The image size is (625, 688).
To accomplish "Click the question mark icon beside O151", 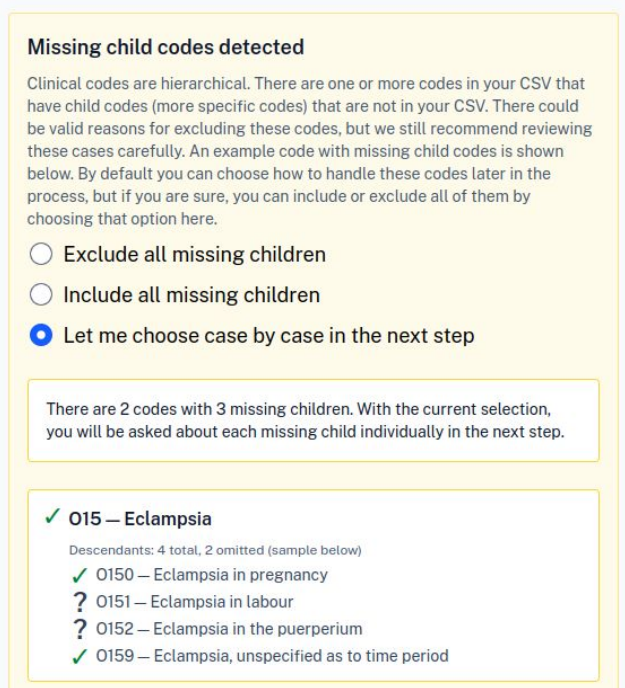I will (x=80, y=602).
